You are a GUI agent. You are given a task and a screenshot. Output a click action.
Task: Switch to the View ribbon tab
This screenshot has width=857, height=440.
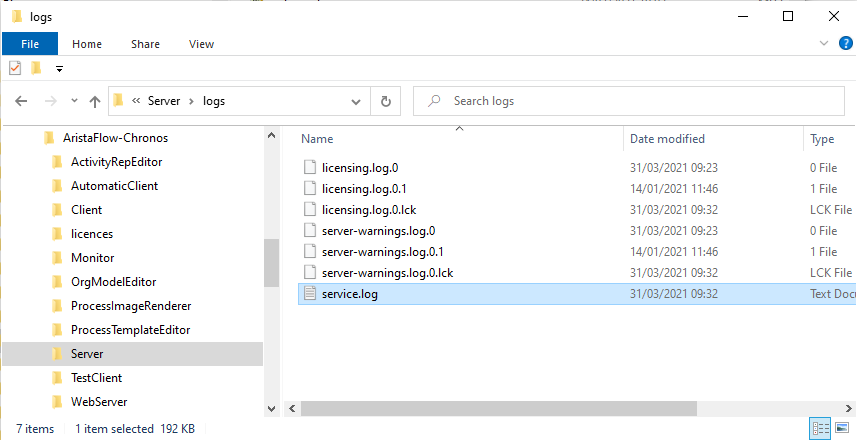(x=201, y=44)
